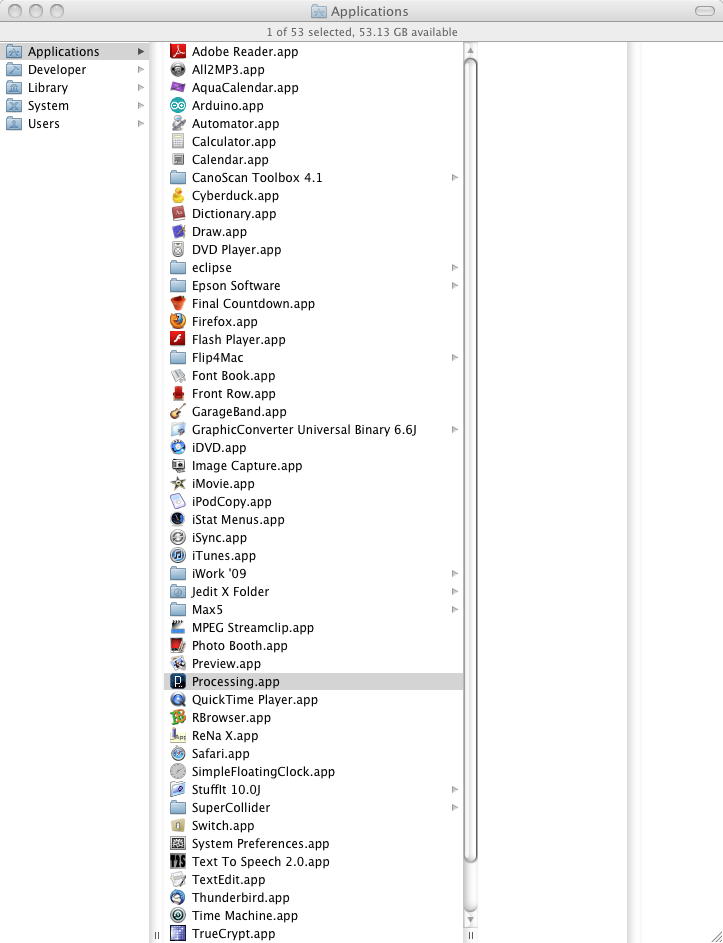The image size is (723, 943).
Task: Select the Final Countdown.app row
Action: click(313, 303)
